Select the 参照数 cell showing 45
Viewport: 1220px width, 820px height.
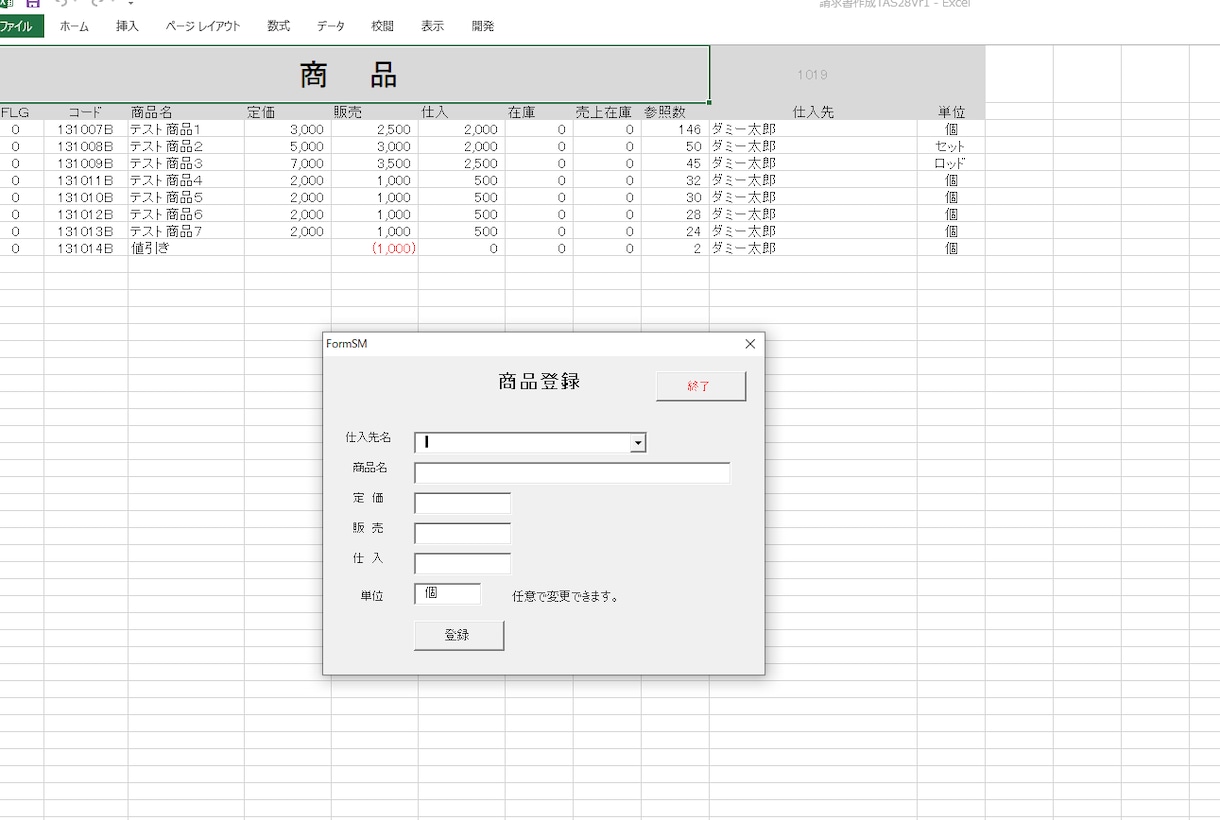(x=675, y=163)
